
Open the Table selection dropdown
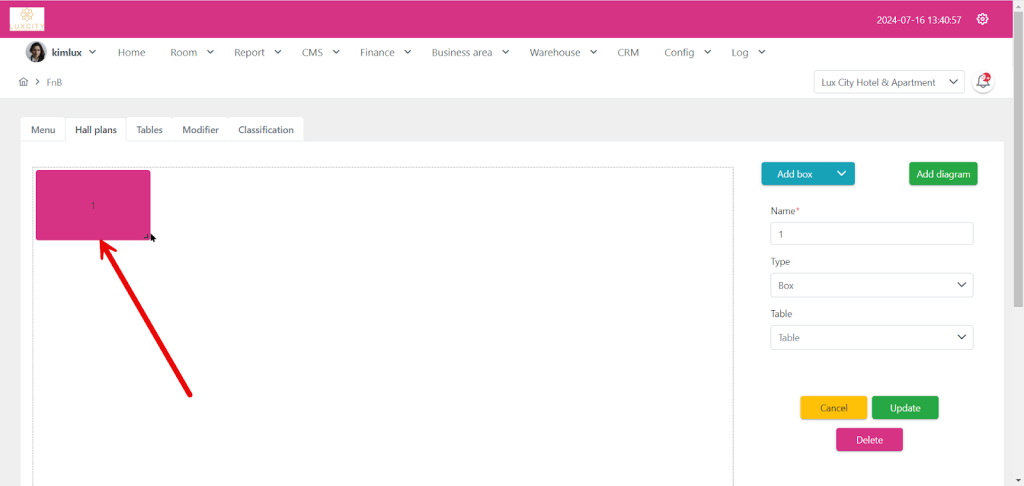871,337
